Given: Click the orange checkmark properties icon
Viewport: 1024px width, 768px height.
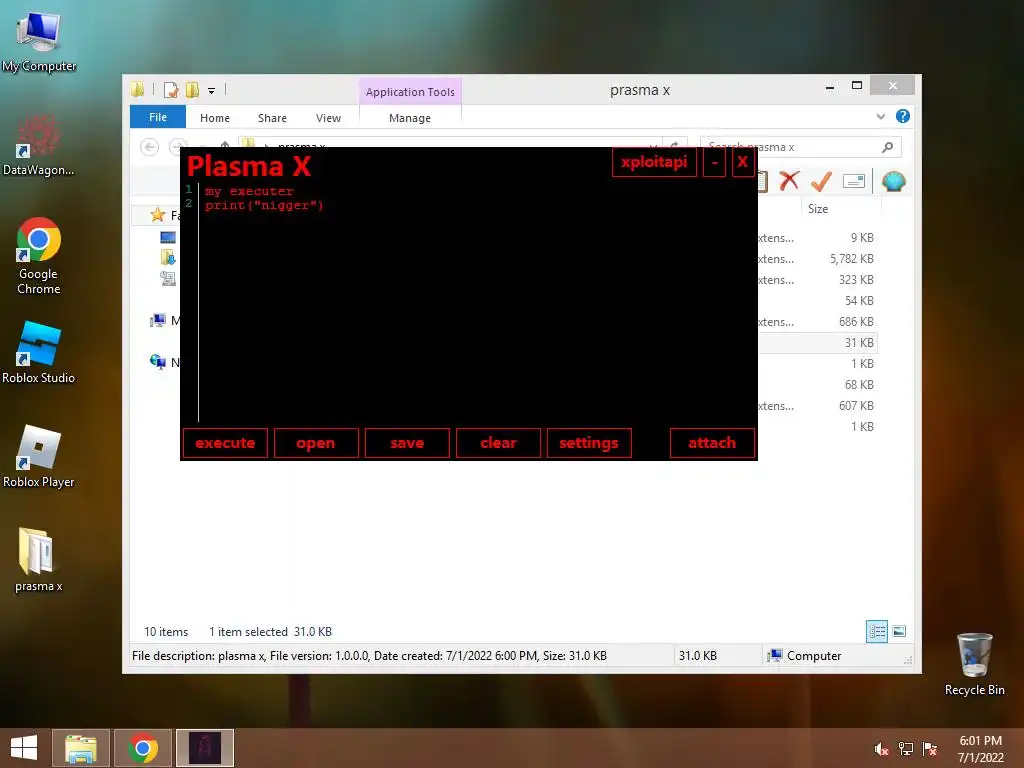Looking at the screenshot, I should coord(821,181).
